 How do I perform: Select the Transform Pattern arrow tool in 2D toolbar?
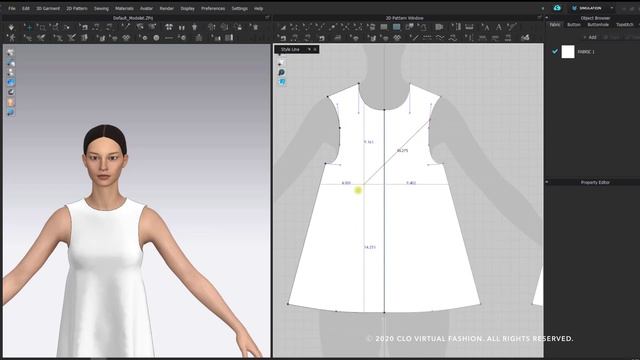pos(283,27)
